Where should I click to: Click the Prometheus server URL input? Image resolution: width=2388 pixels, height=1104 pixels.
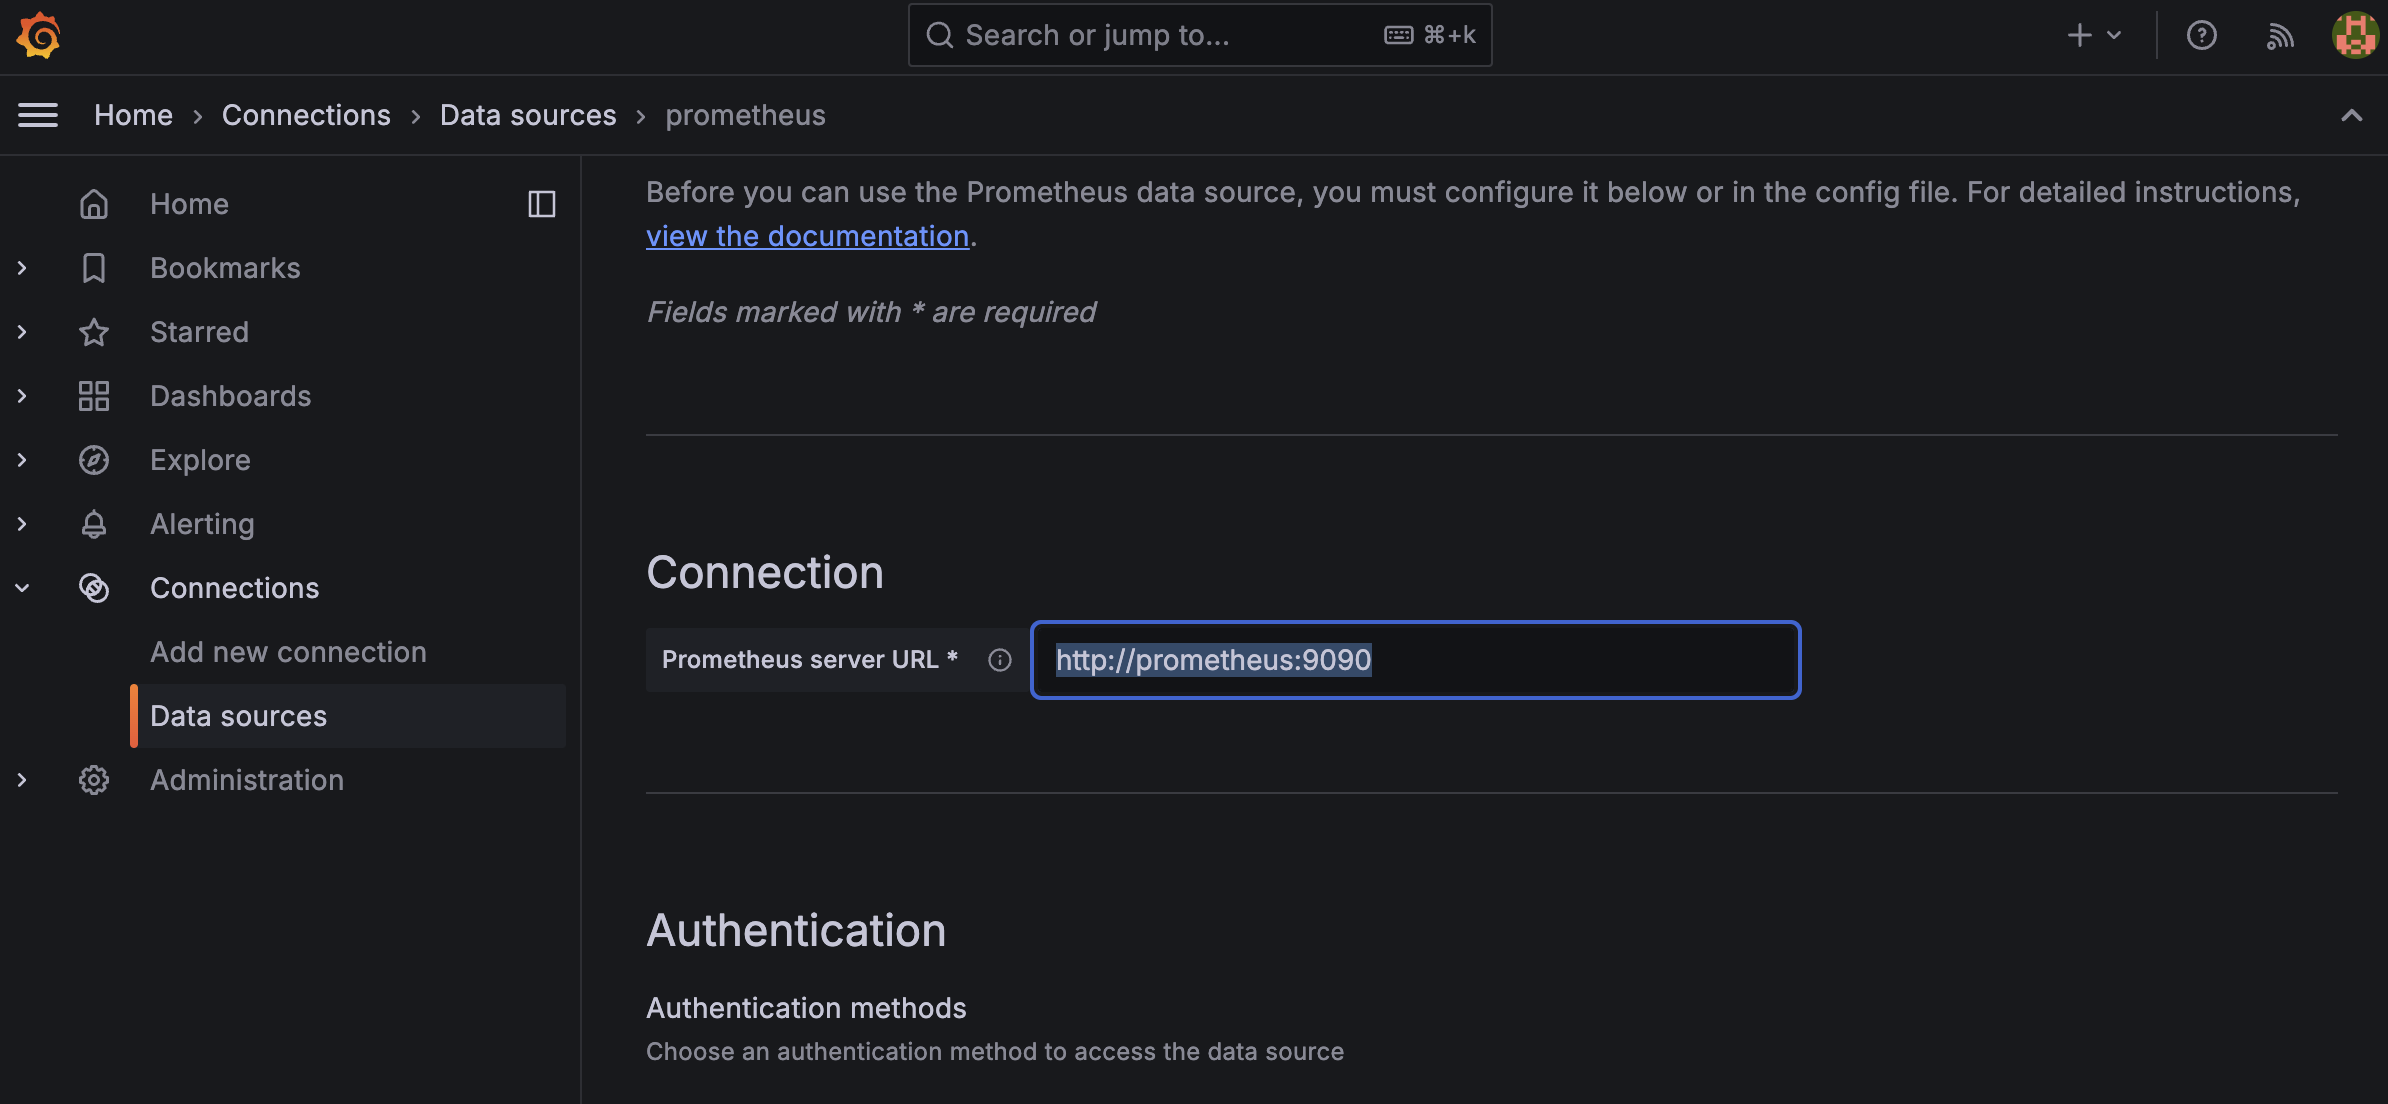pos(1415,660)
